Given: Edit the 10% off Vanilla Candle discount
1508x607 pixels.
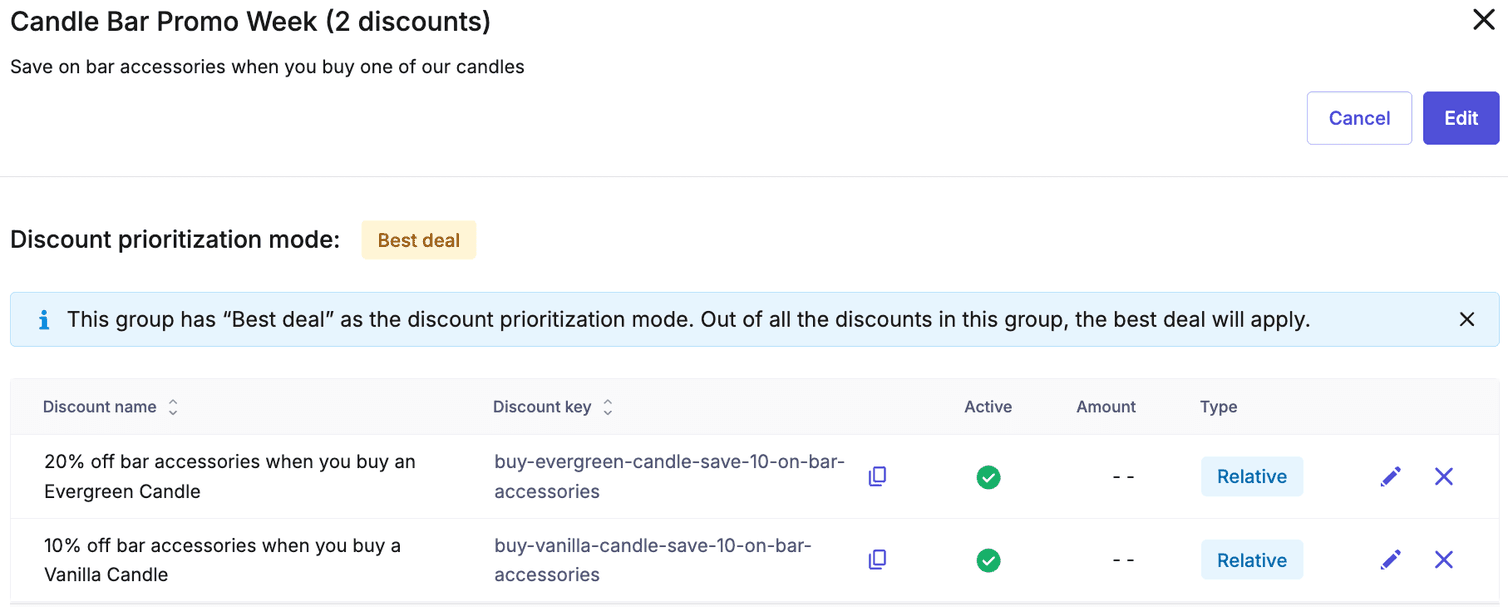Looking at the screenshot, I should pos(1390,560).
